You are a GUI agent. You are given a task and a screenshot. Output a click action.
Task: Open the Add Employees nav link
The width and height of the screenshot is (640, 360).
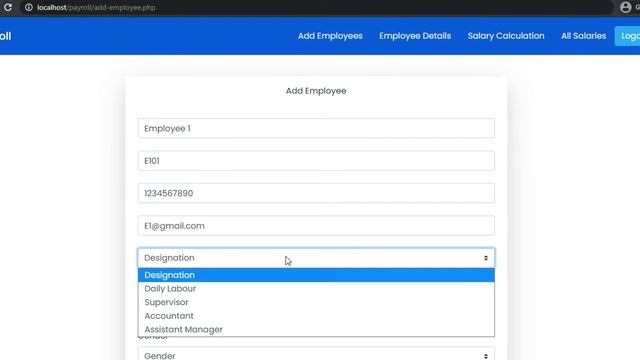[x=330, y=36]
